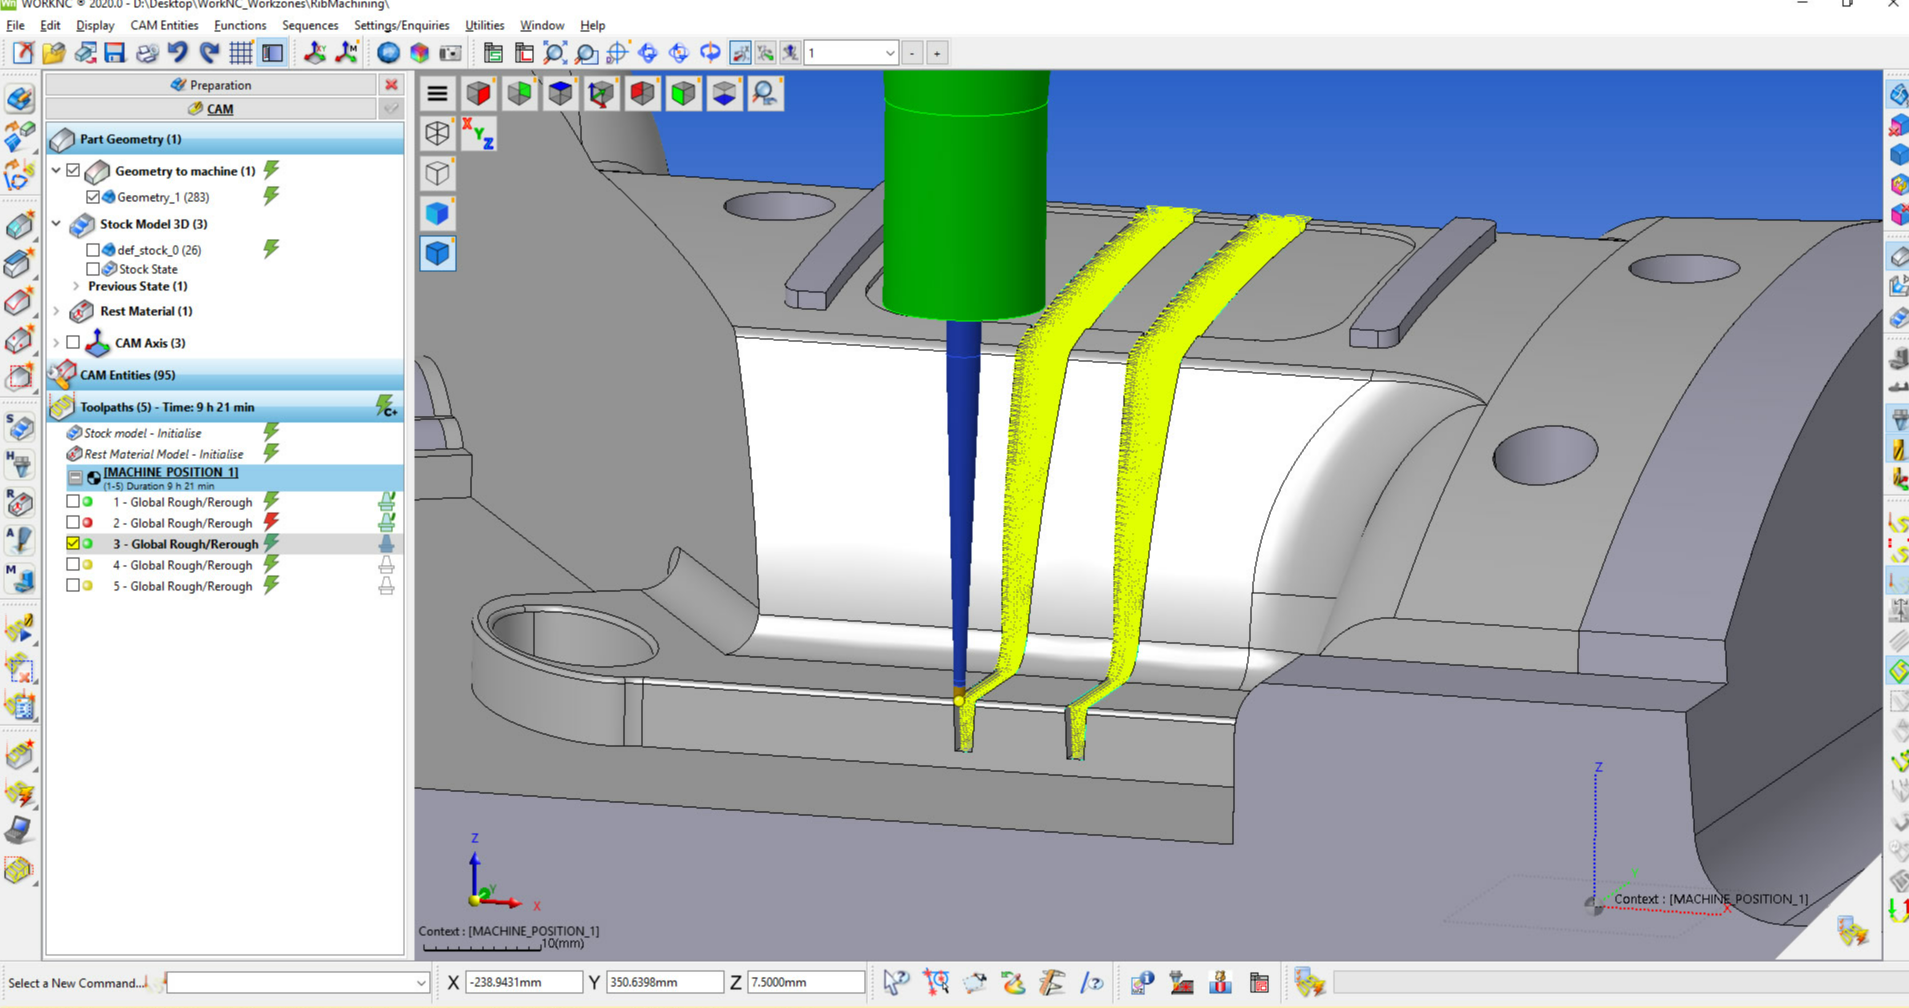Screen dimensions: 1909x1008
Task: Click the Y coordinate input field
Action: click(665, 982)
